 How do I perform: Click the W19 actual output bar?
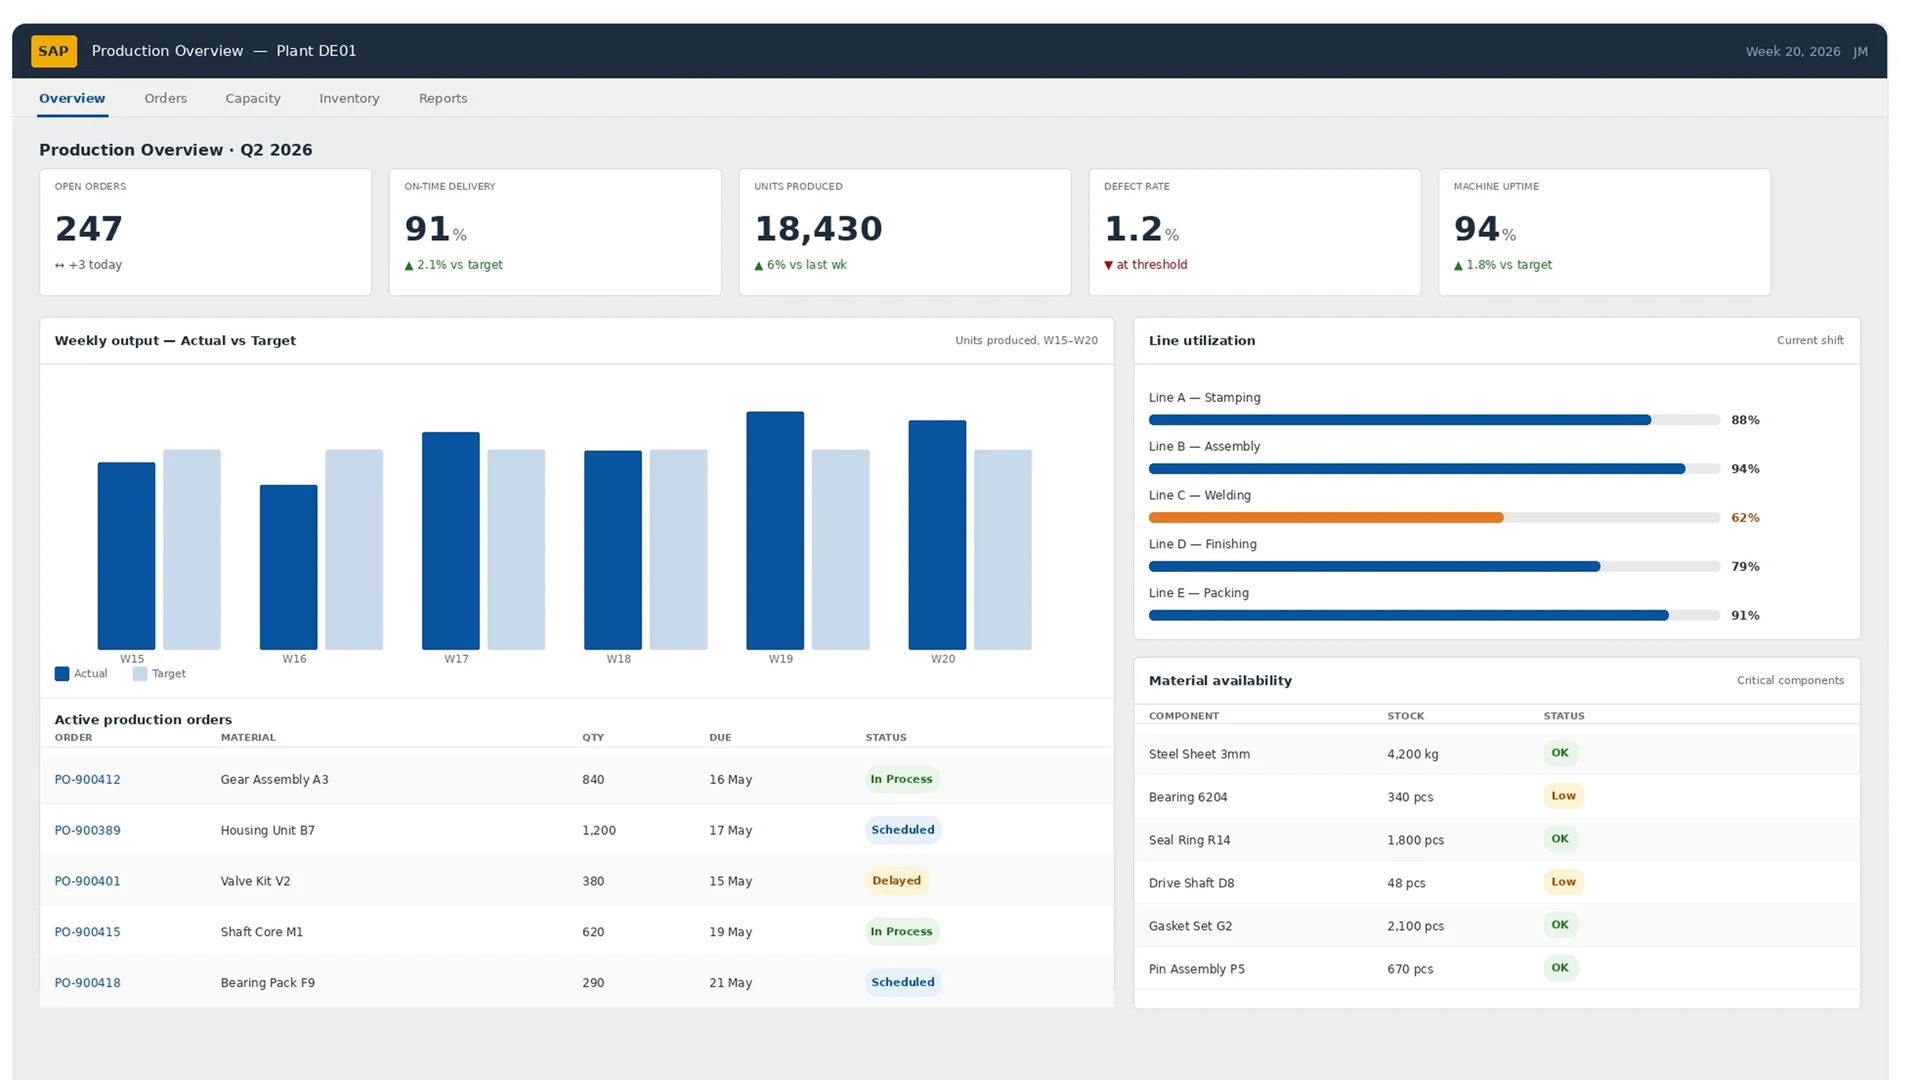tap(775, 531)
